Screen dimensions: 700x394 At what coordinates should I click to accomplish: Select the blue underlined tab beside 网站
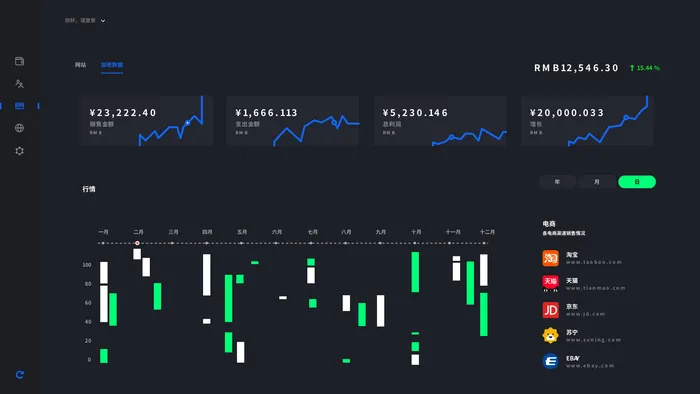tap(112, 65)
